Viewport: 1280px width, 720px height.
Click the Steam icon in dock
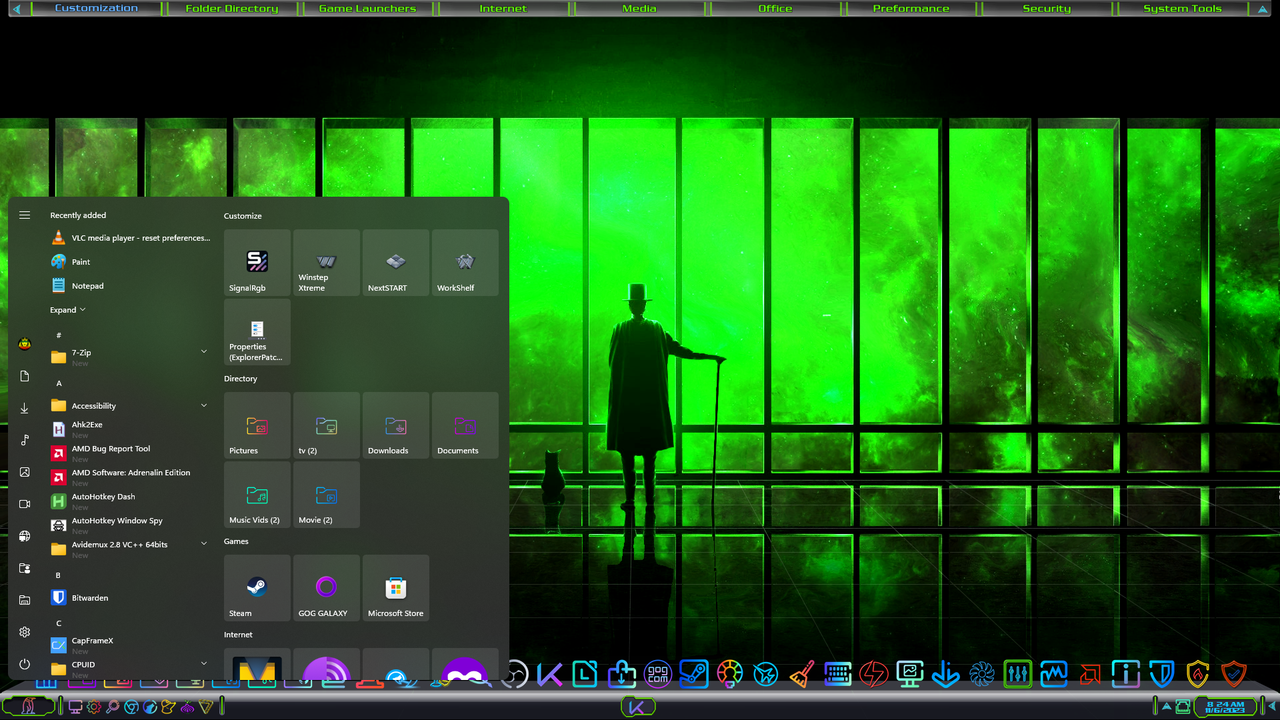pyautogui.click(x=694, y=674)
